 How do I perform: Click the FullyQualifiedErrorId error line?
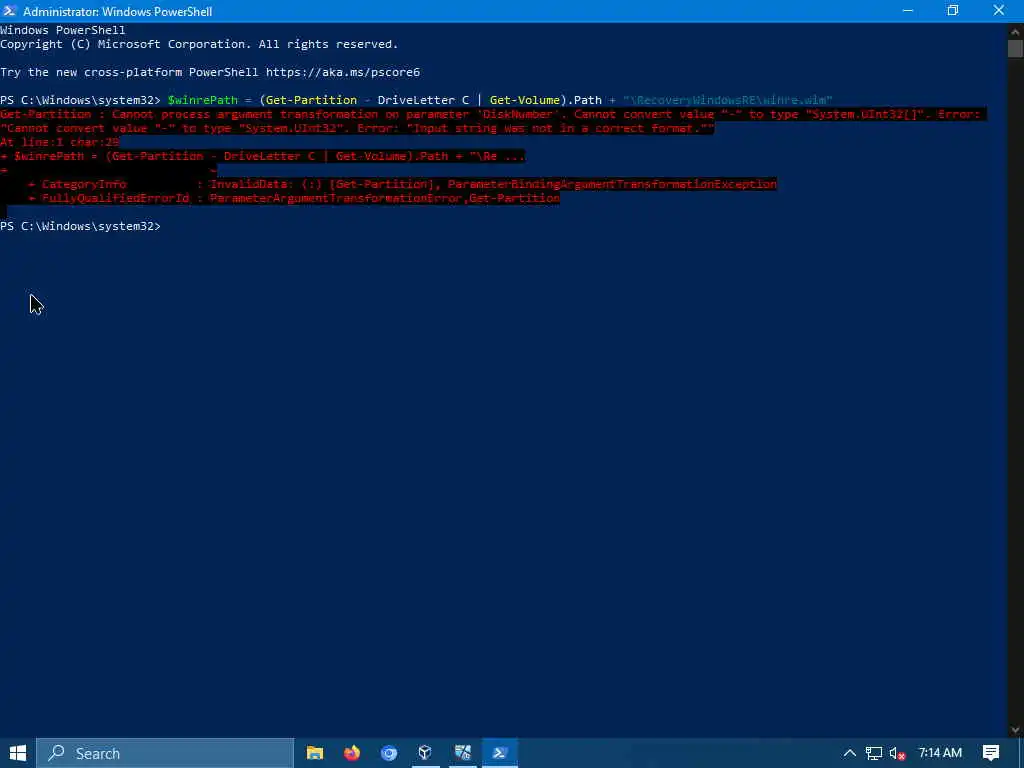294,198
